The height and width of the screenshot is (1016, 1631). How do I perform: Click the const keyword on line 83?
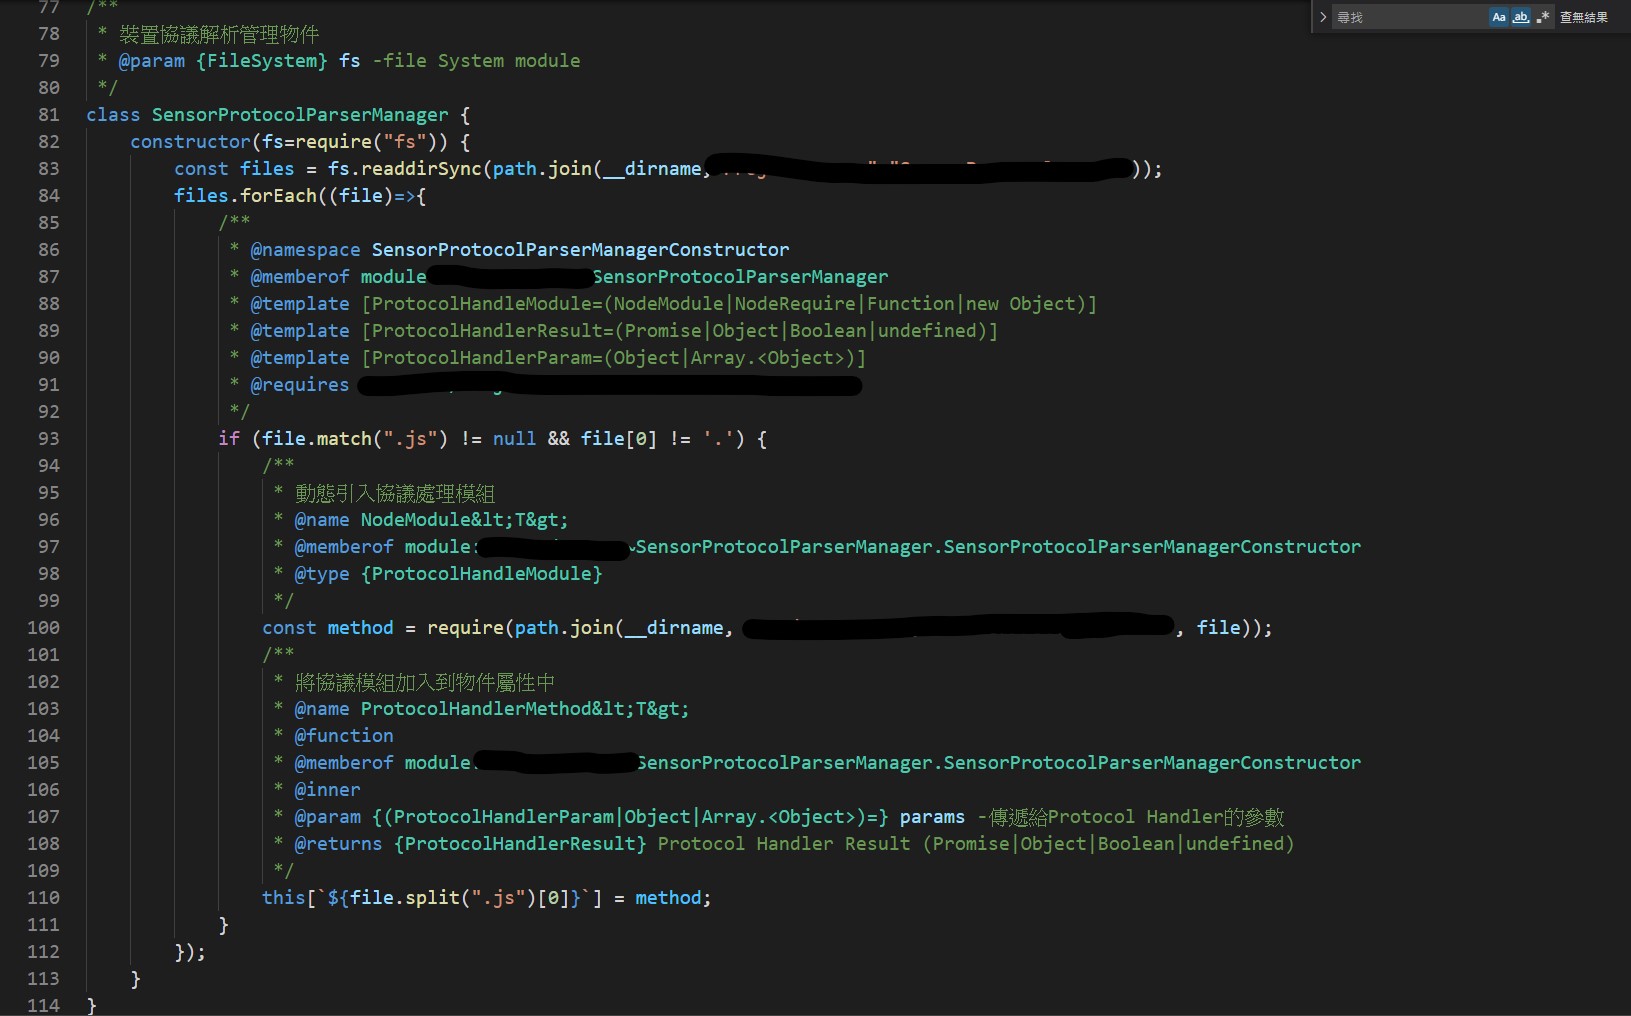click(201, 169)
